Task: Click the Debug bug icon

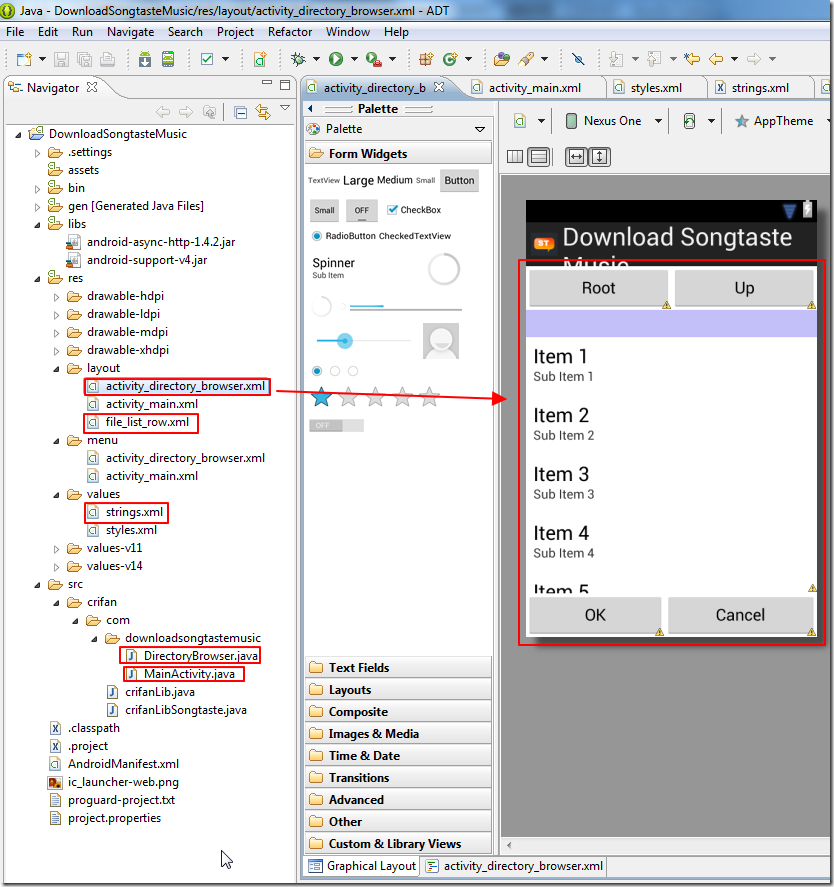Action: 298,59
